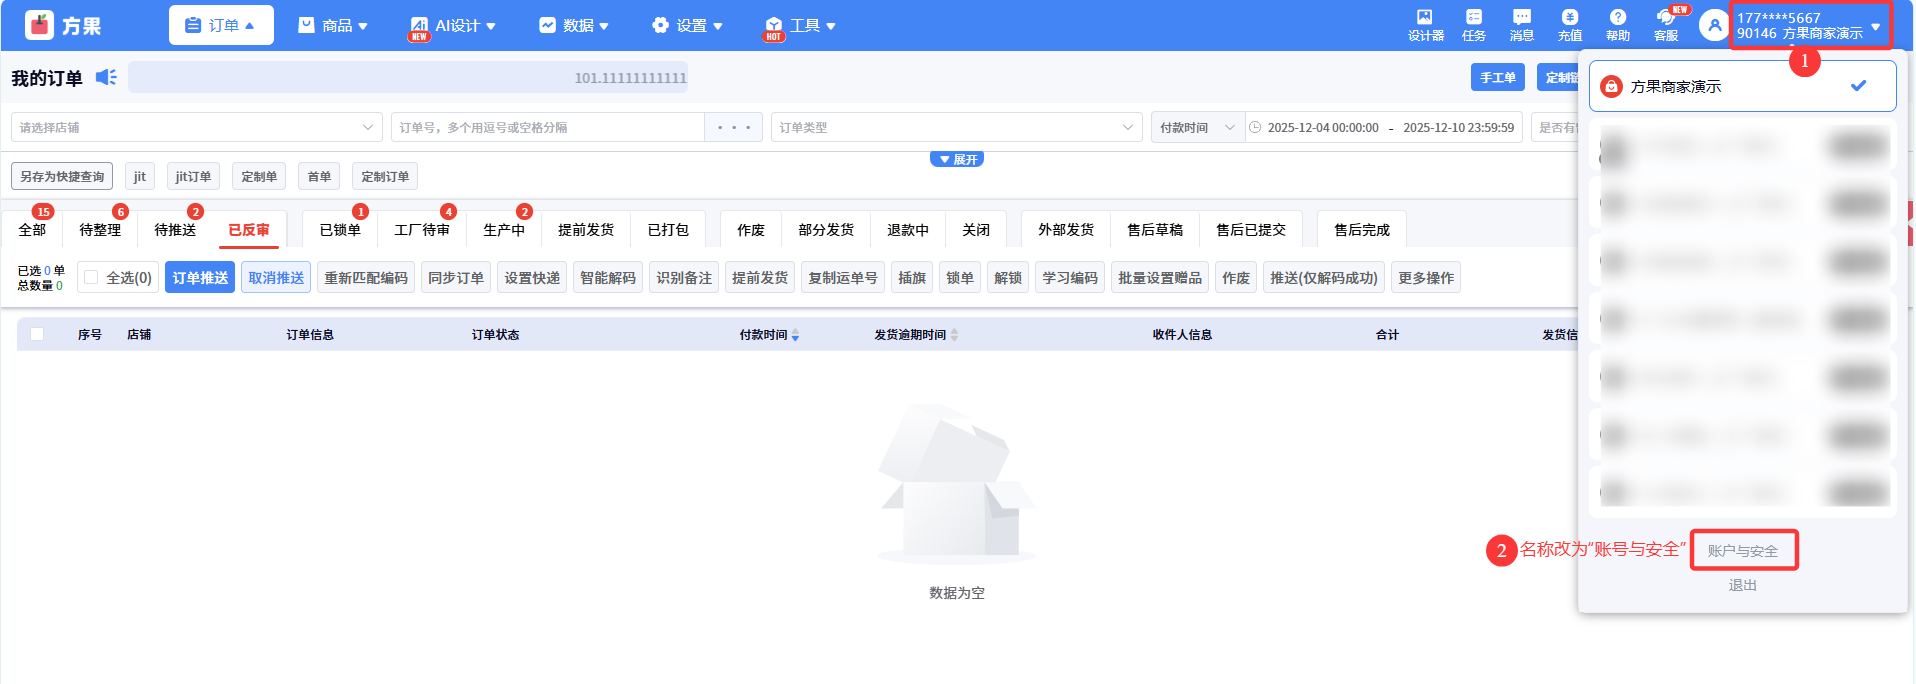
Task: Select the 方果商家演示 checked account entry
Action: coord(1742,86)
